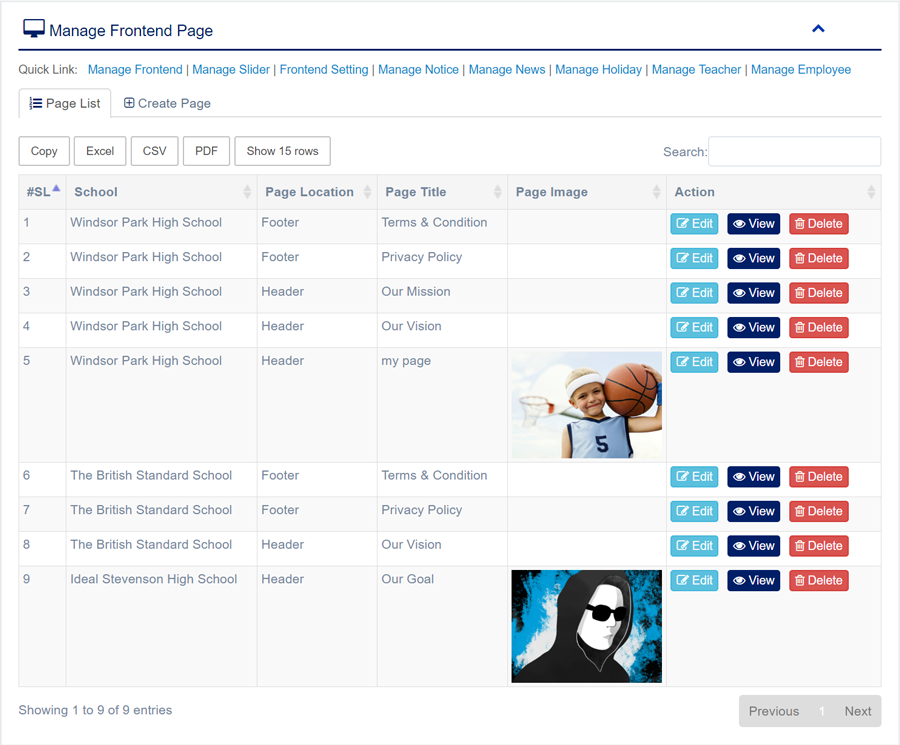
Task: Open the Manage Notice quick link
Action: click(418, 69)
